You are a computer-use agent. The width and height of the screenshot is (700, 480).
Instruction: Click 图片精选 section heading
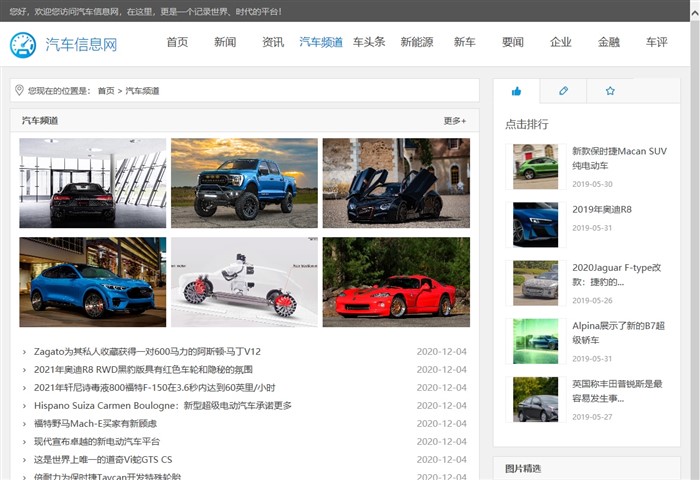point(523,468)
